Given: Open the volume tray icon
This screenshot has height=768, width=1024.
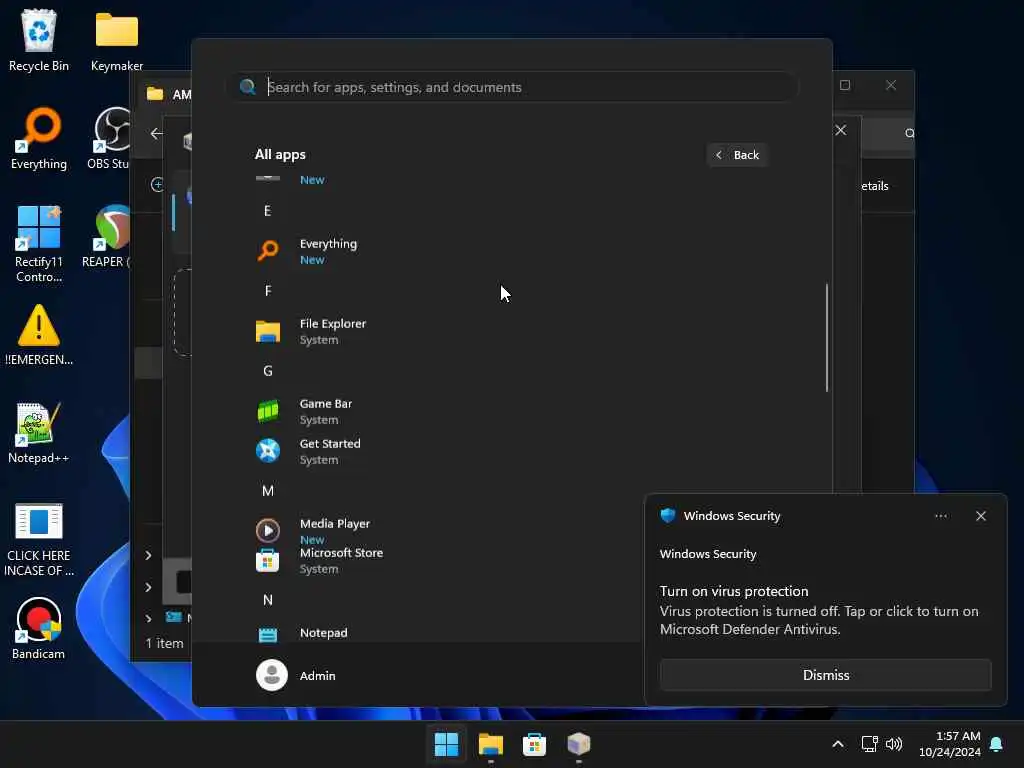Looking at the screenshot, I should (894, 744).
